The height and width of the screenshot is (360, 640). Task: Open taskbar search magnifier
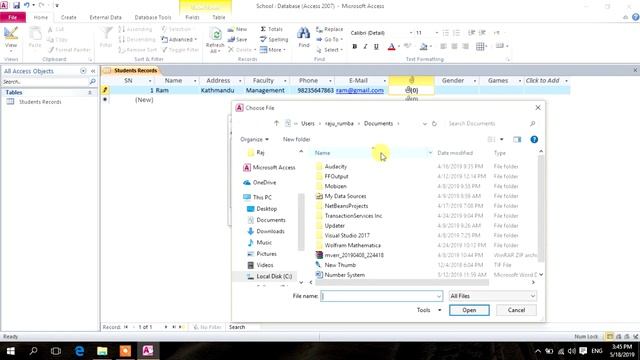coord(33,351)
